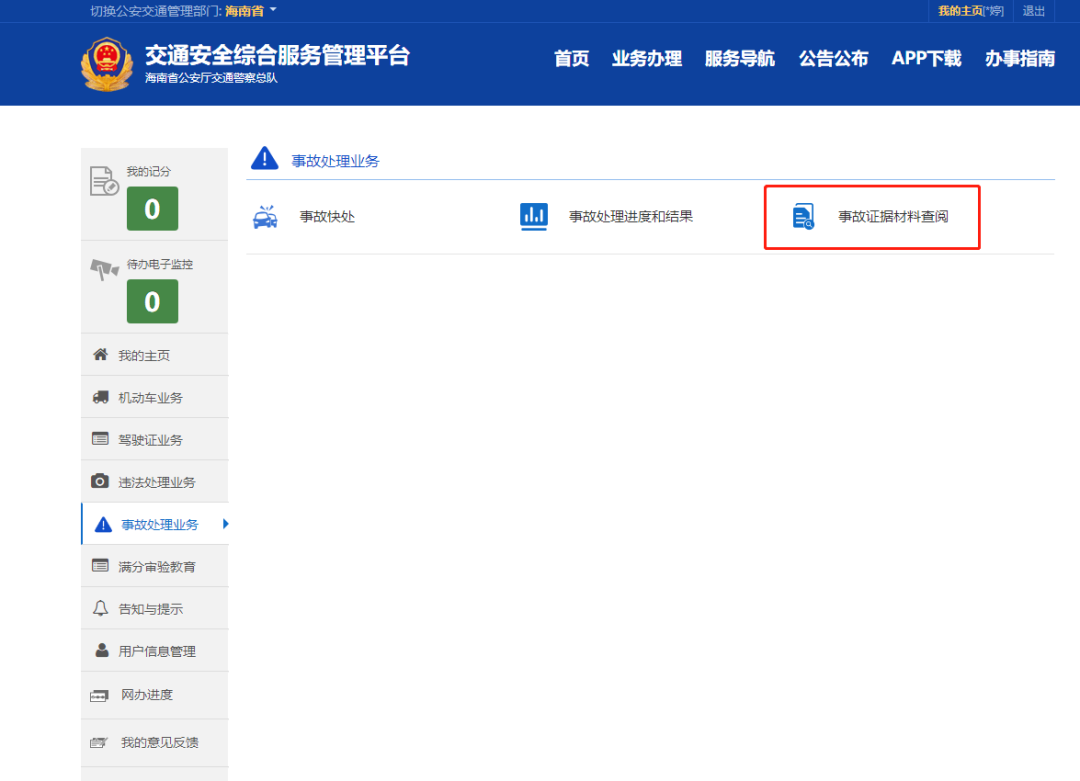Click the green 0 counter under 我的记分
The width and height of the screenshot is (1080, 781).
[152, 209]
